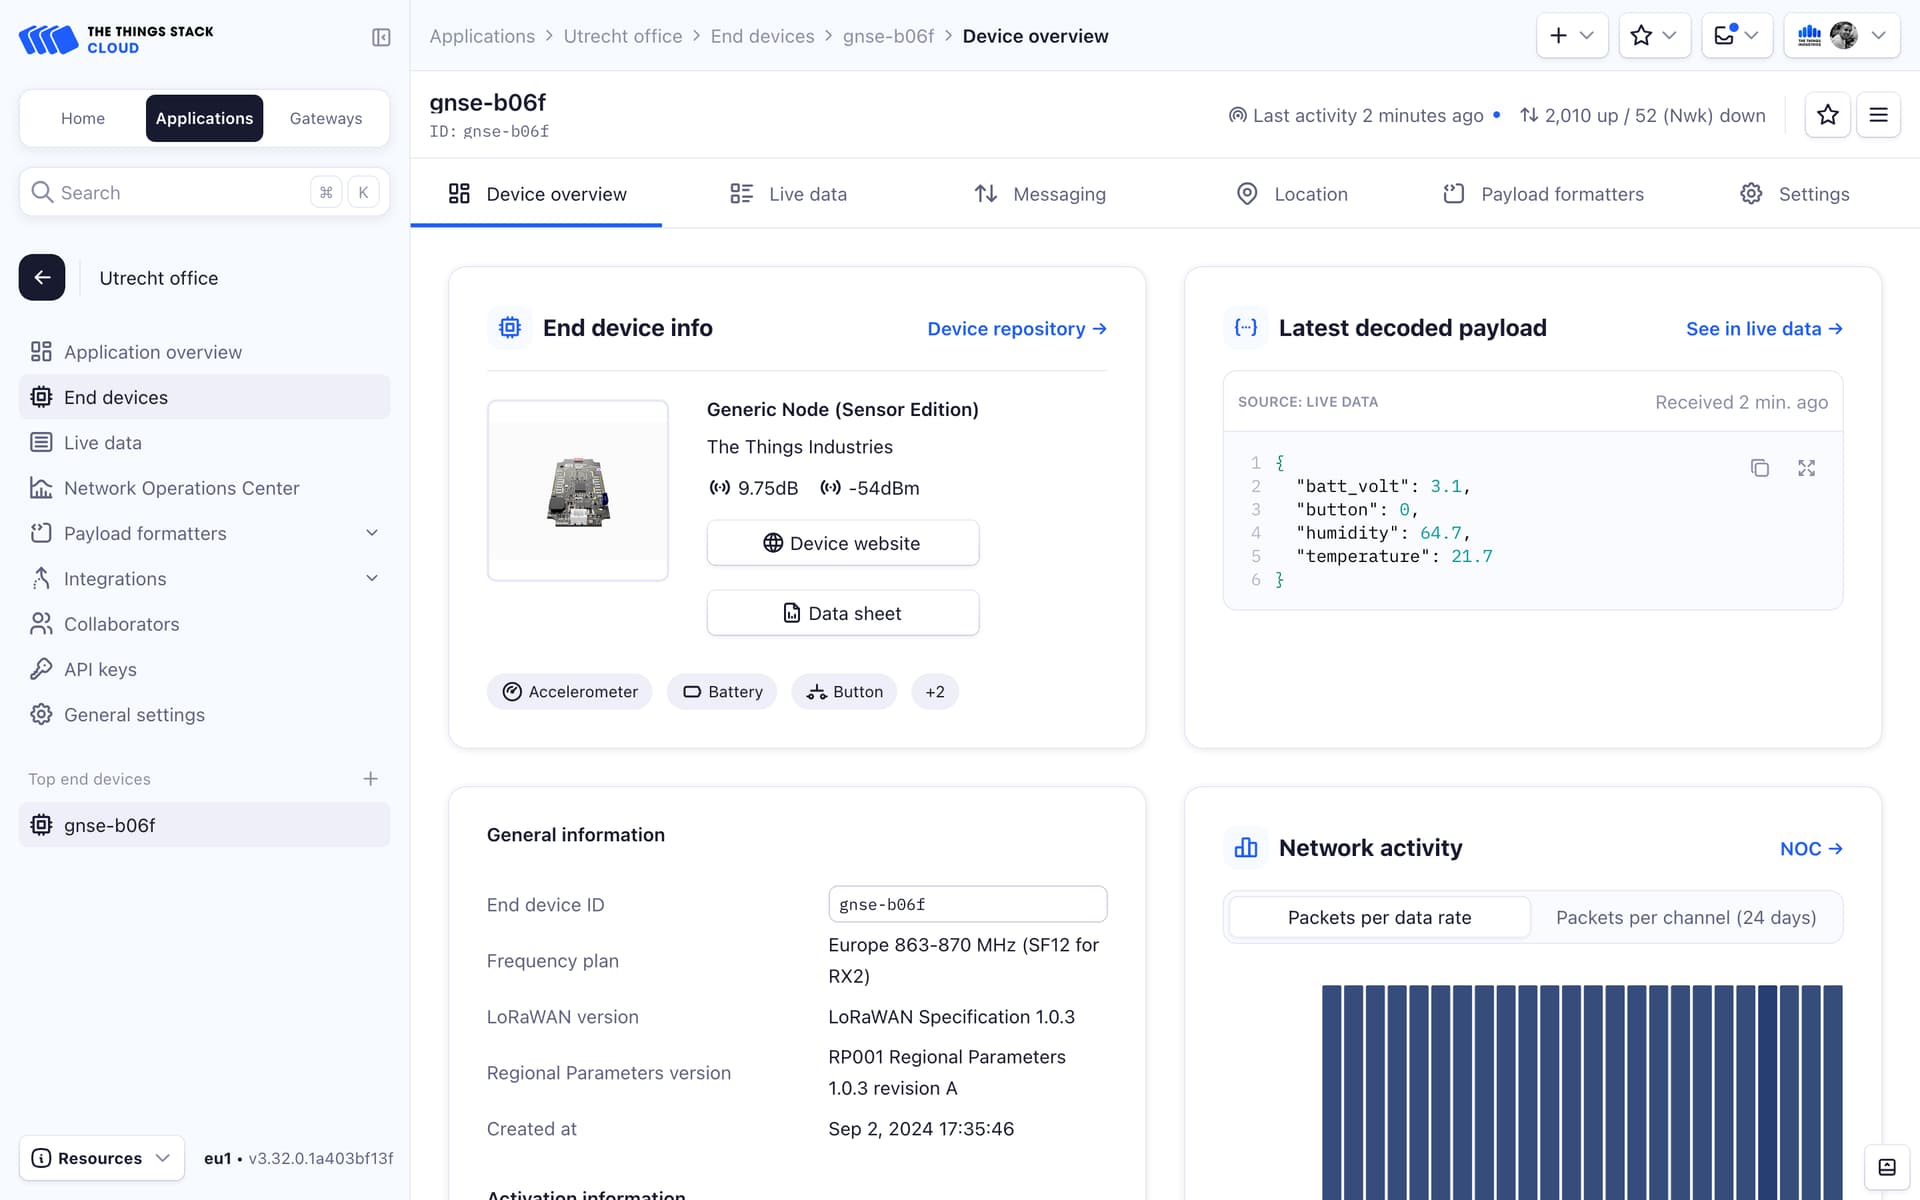The width and height of the screenshot is (1920, 1200).
Task: Open the Device repository link
Action: (1015, 328)
